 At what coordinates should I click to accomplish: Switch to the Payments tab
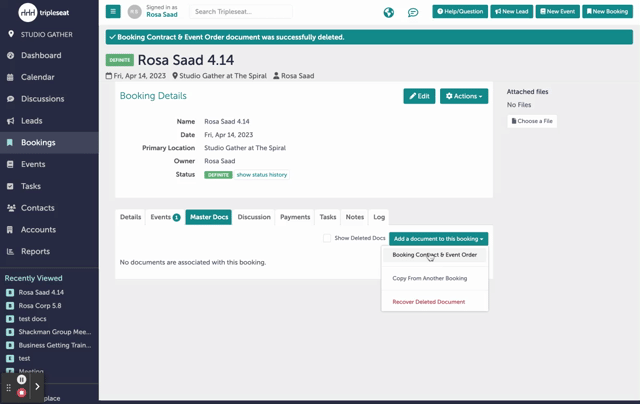click(295, 217)
